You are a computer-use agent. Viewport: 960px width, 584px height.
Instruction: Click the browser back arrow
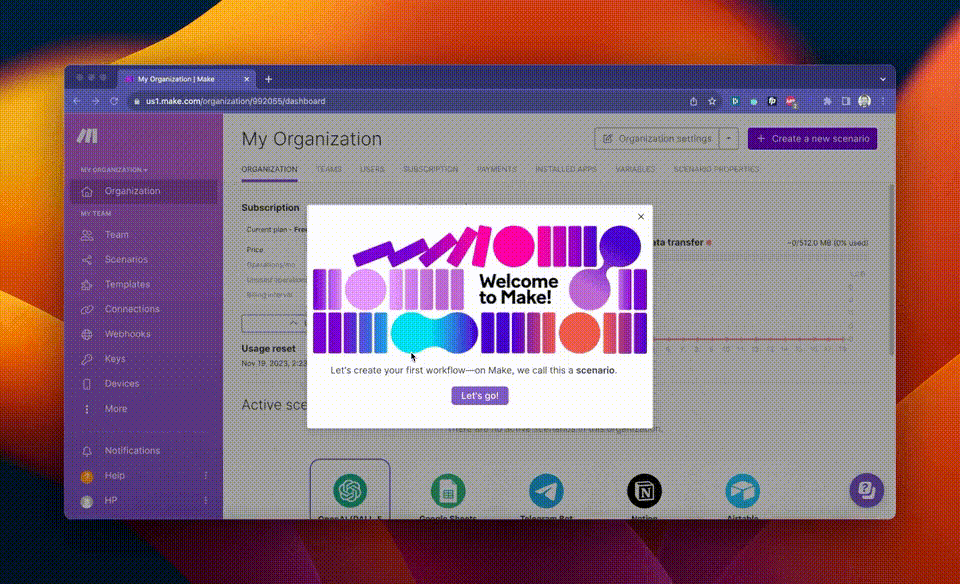click(x=77, y=101)
